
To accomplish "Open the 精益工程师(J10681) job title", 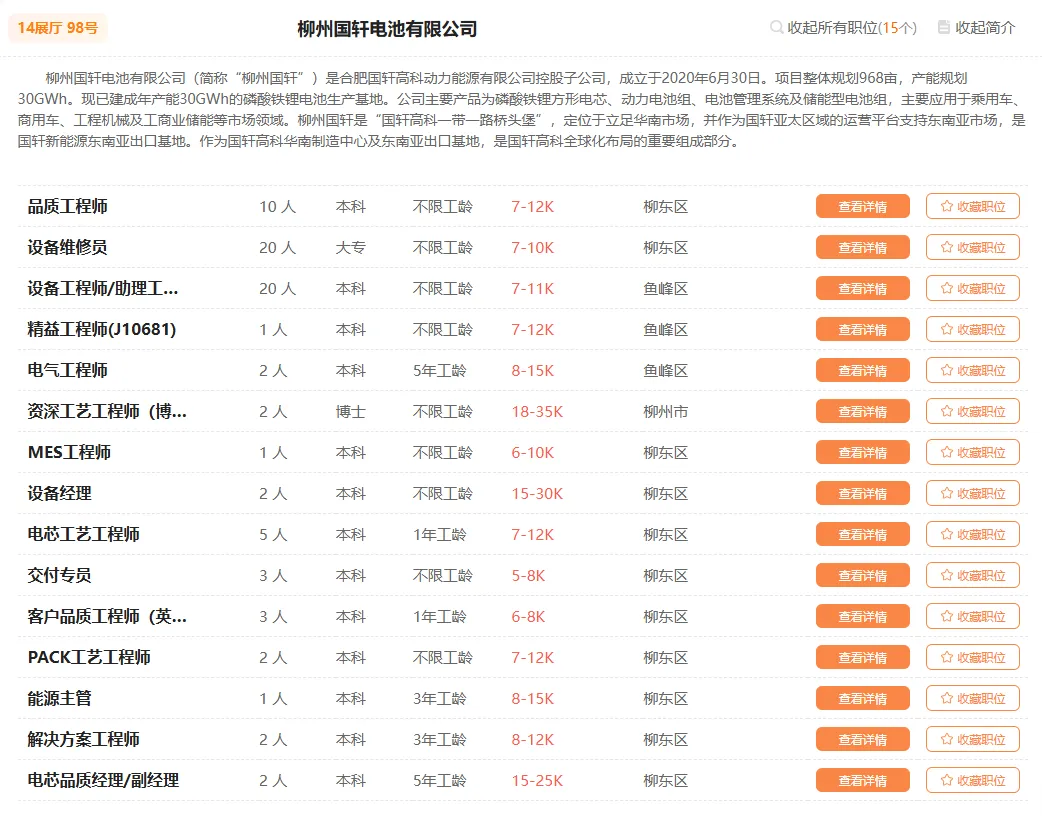I will tap(102, 330).
